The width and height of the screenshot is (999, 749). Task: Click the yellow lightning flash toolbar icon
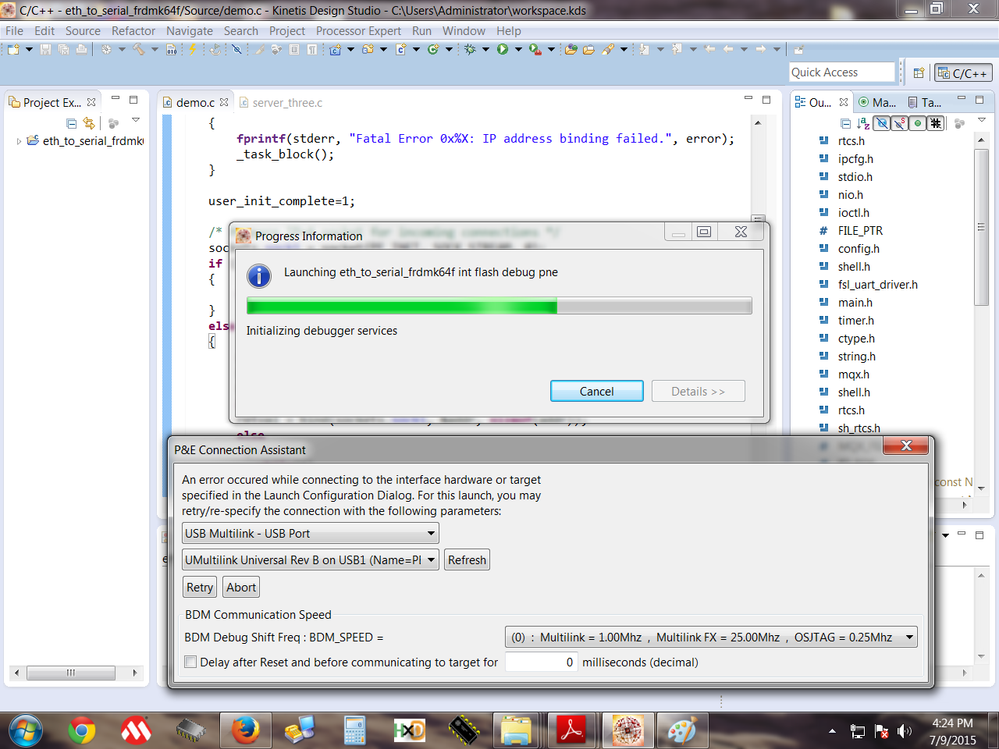pyautogui.click(x=192, y=49)
